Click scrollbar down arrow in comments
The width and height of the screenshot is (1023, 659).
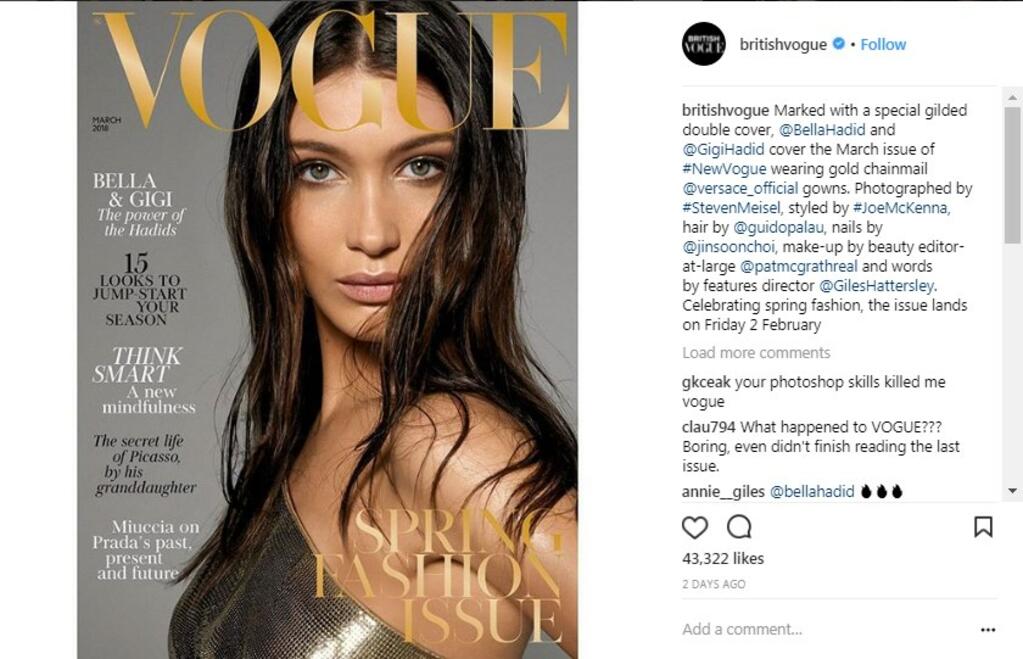tap(1013, 491)
